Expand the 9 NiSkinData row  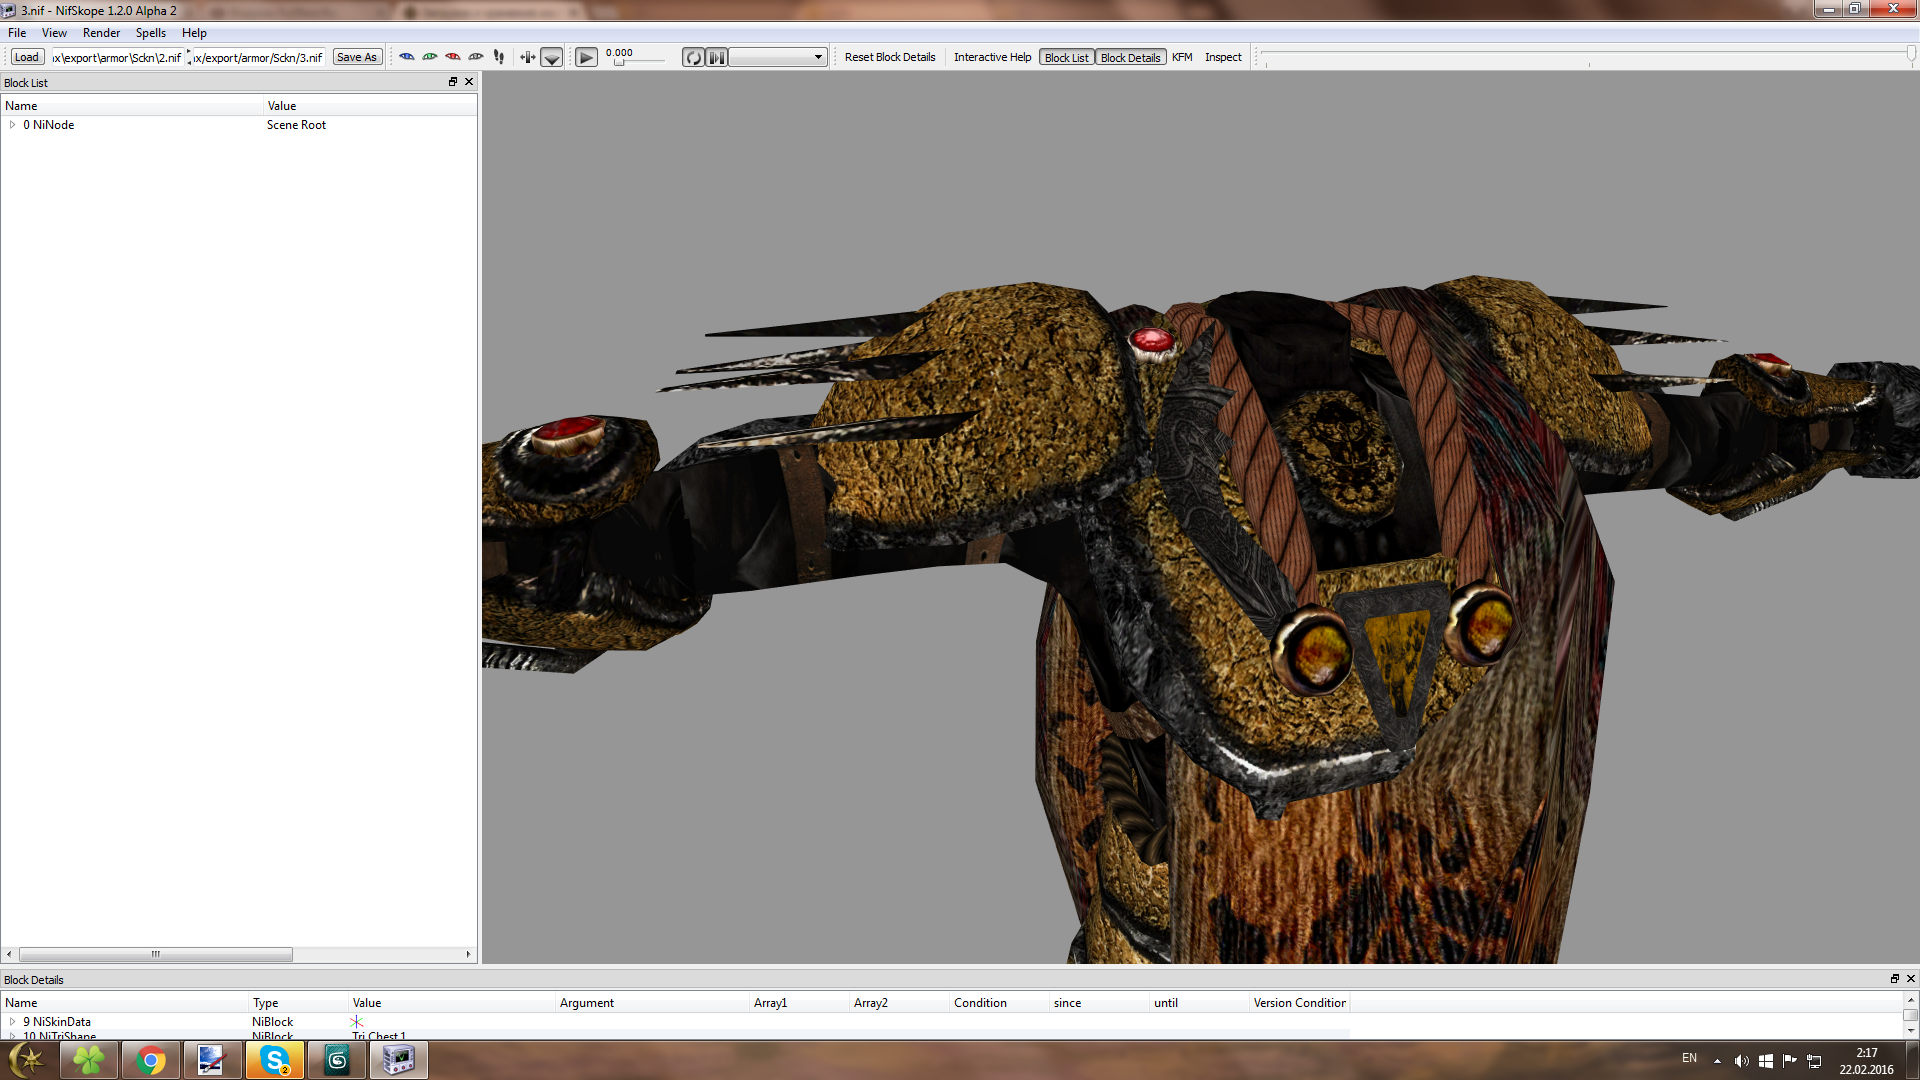click(12, 1022)
